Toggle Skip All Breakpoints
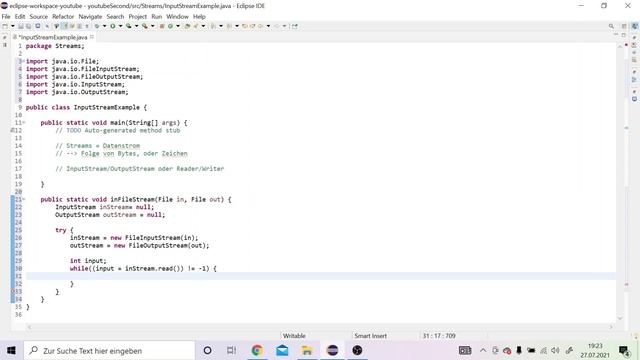 47,26
